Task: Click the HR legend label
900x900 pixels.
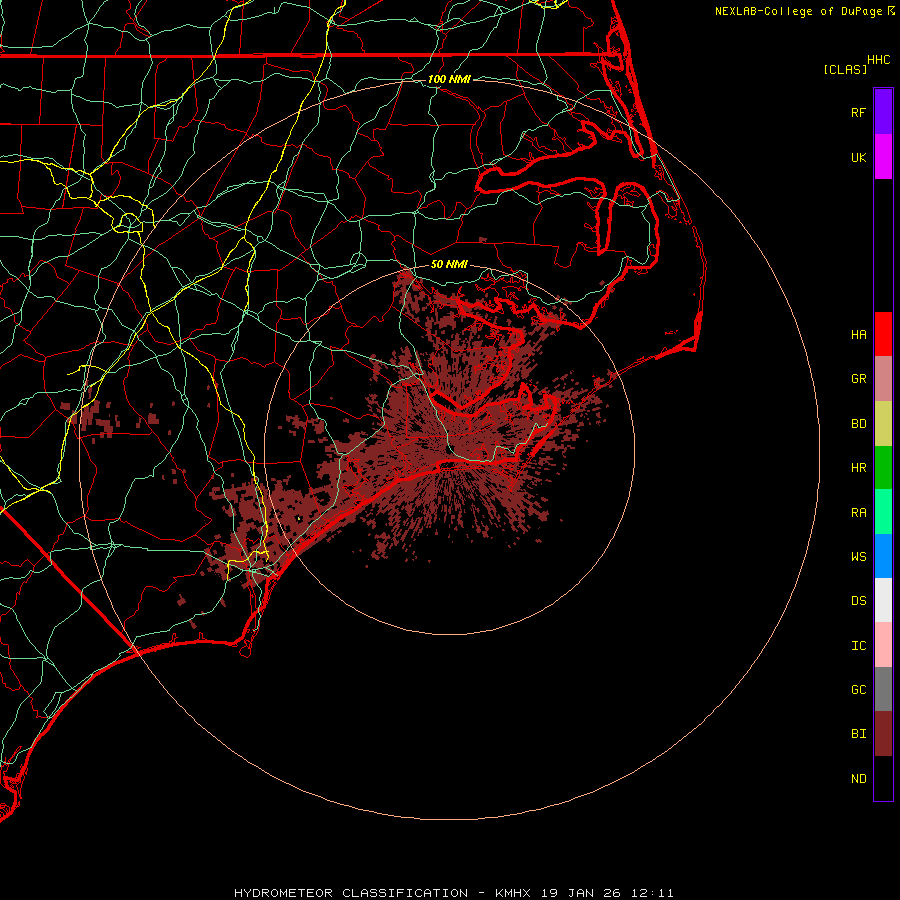Action: [x=859, y=468]
